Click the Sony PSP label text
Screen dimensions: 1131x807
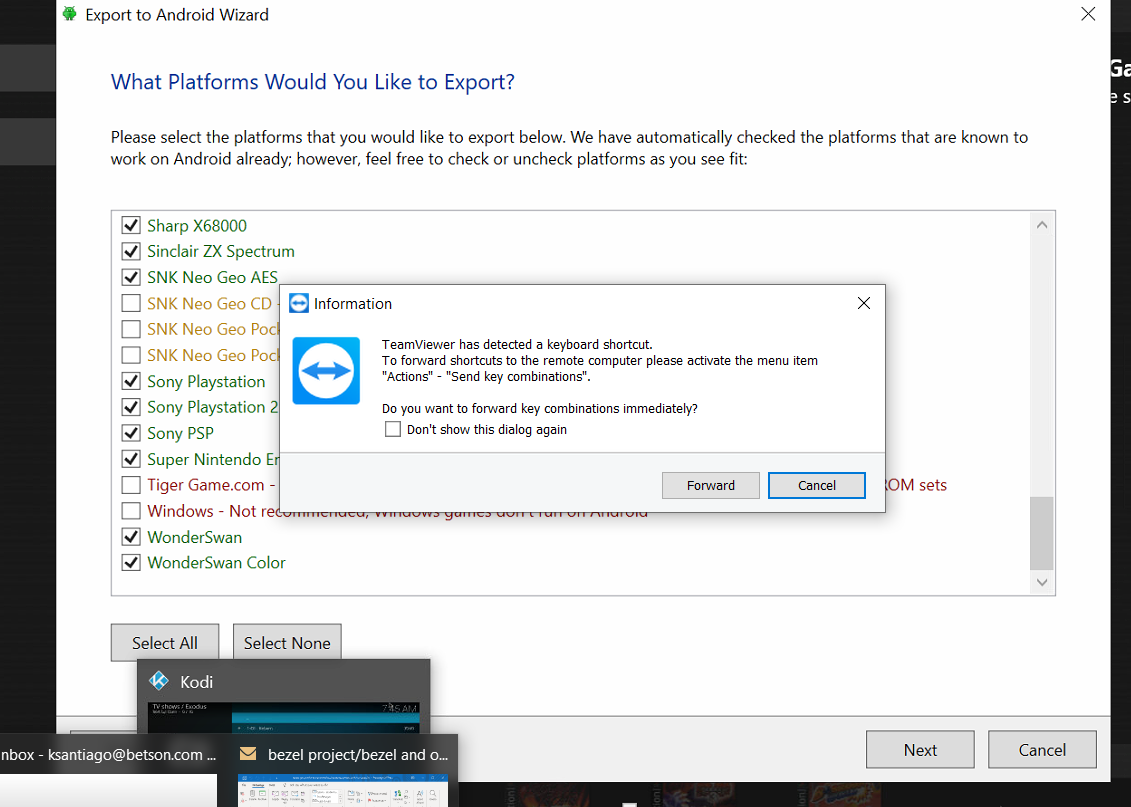[180, 433]
